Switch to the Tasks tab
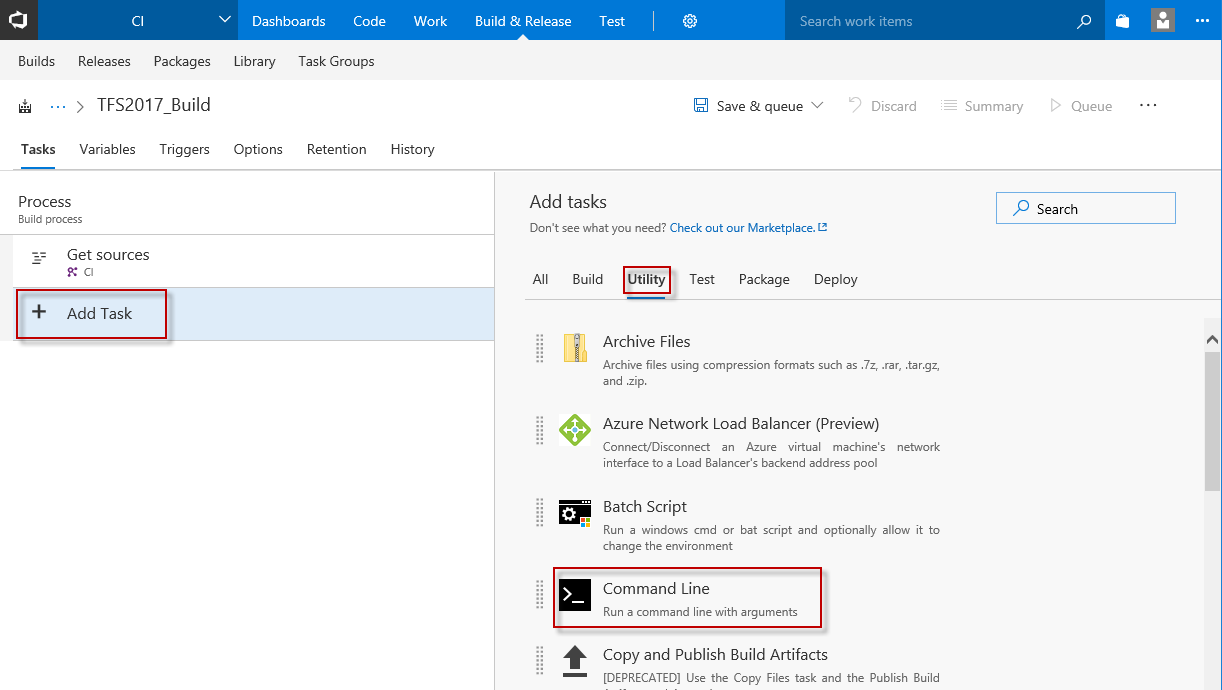The image size is (1222, 690). click(38, 149)
